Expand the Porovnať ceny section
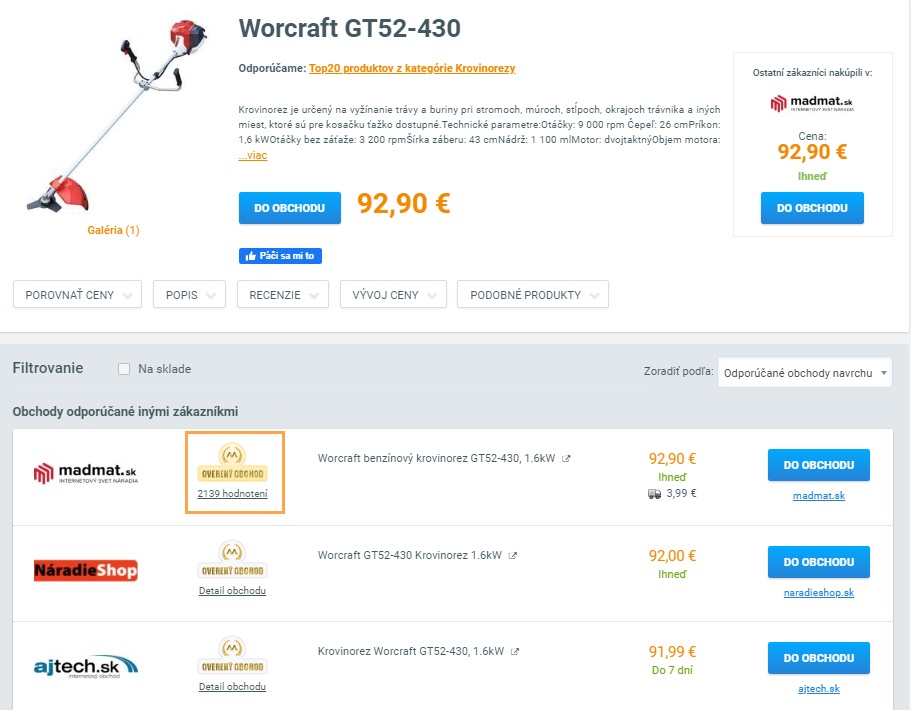The height and width of the screenshot is (710, 911). coord(77,295)
